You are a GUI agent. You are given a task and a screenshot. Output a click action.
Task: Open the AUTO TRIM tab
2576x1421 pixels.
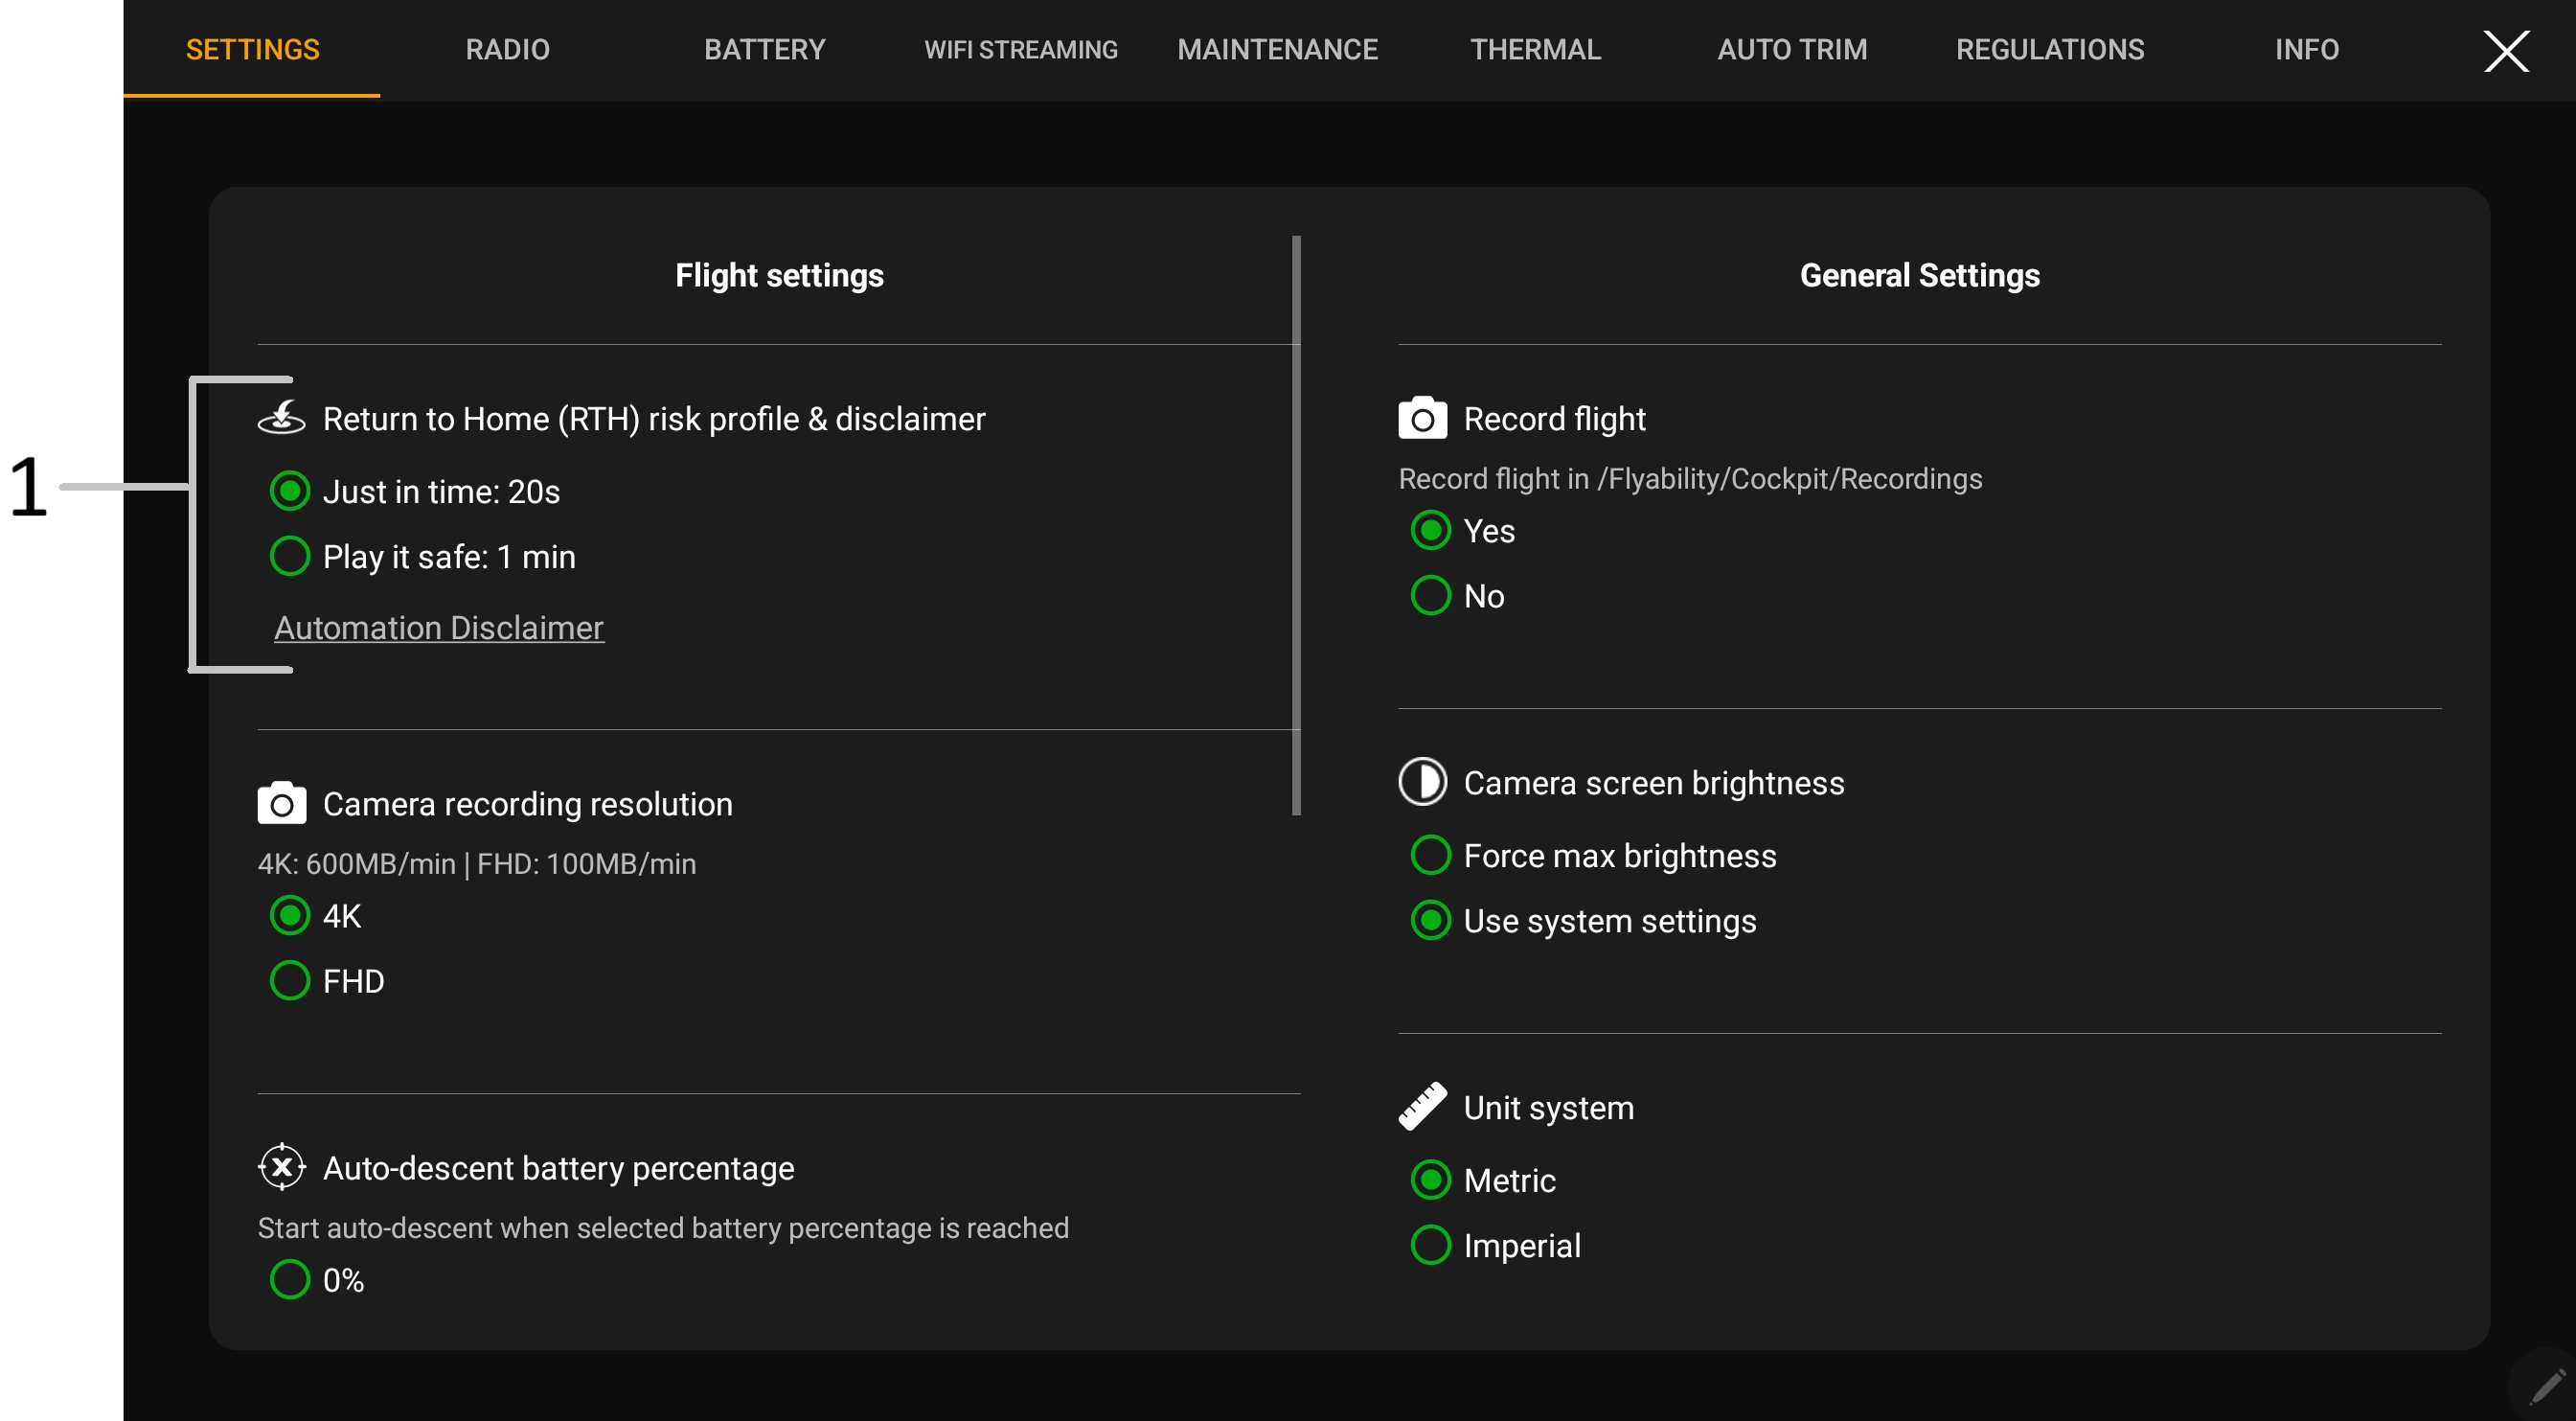tap(1791, 50)
